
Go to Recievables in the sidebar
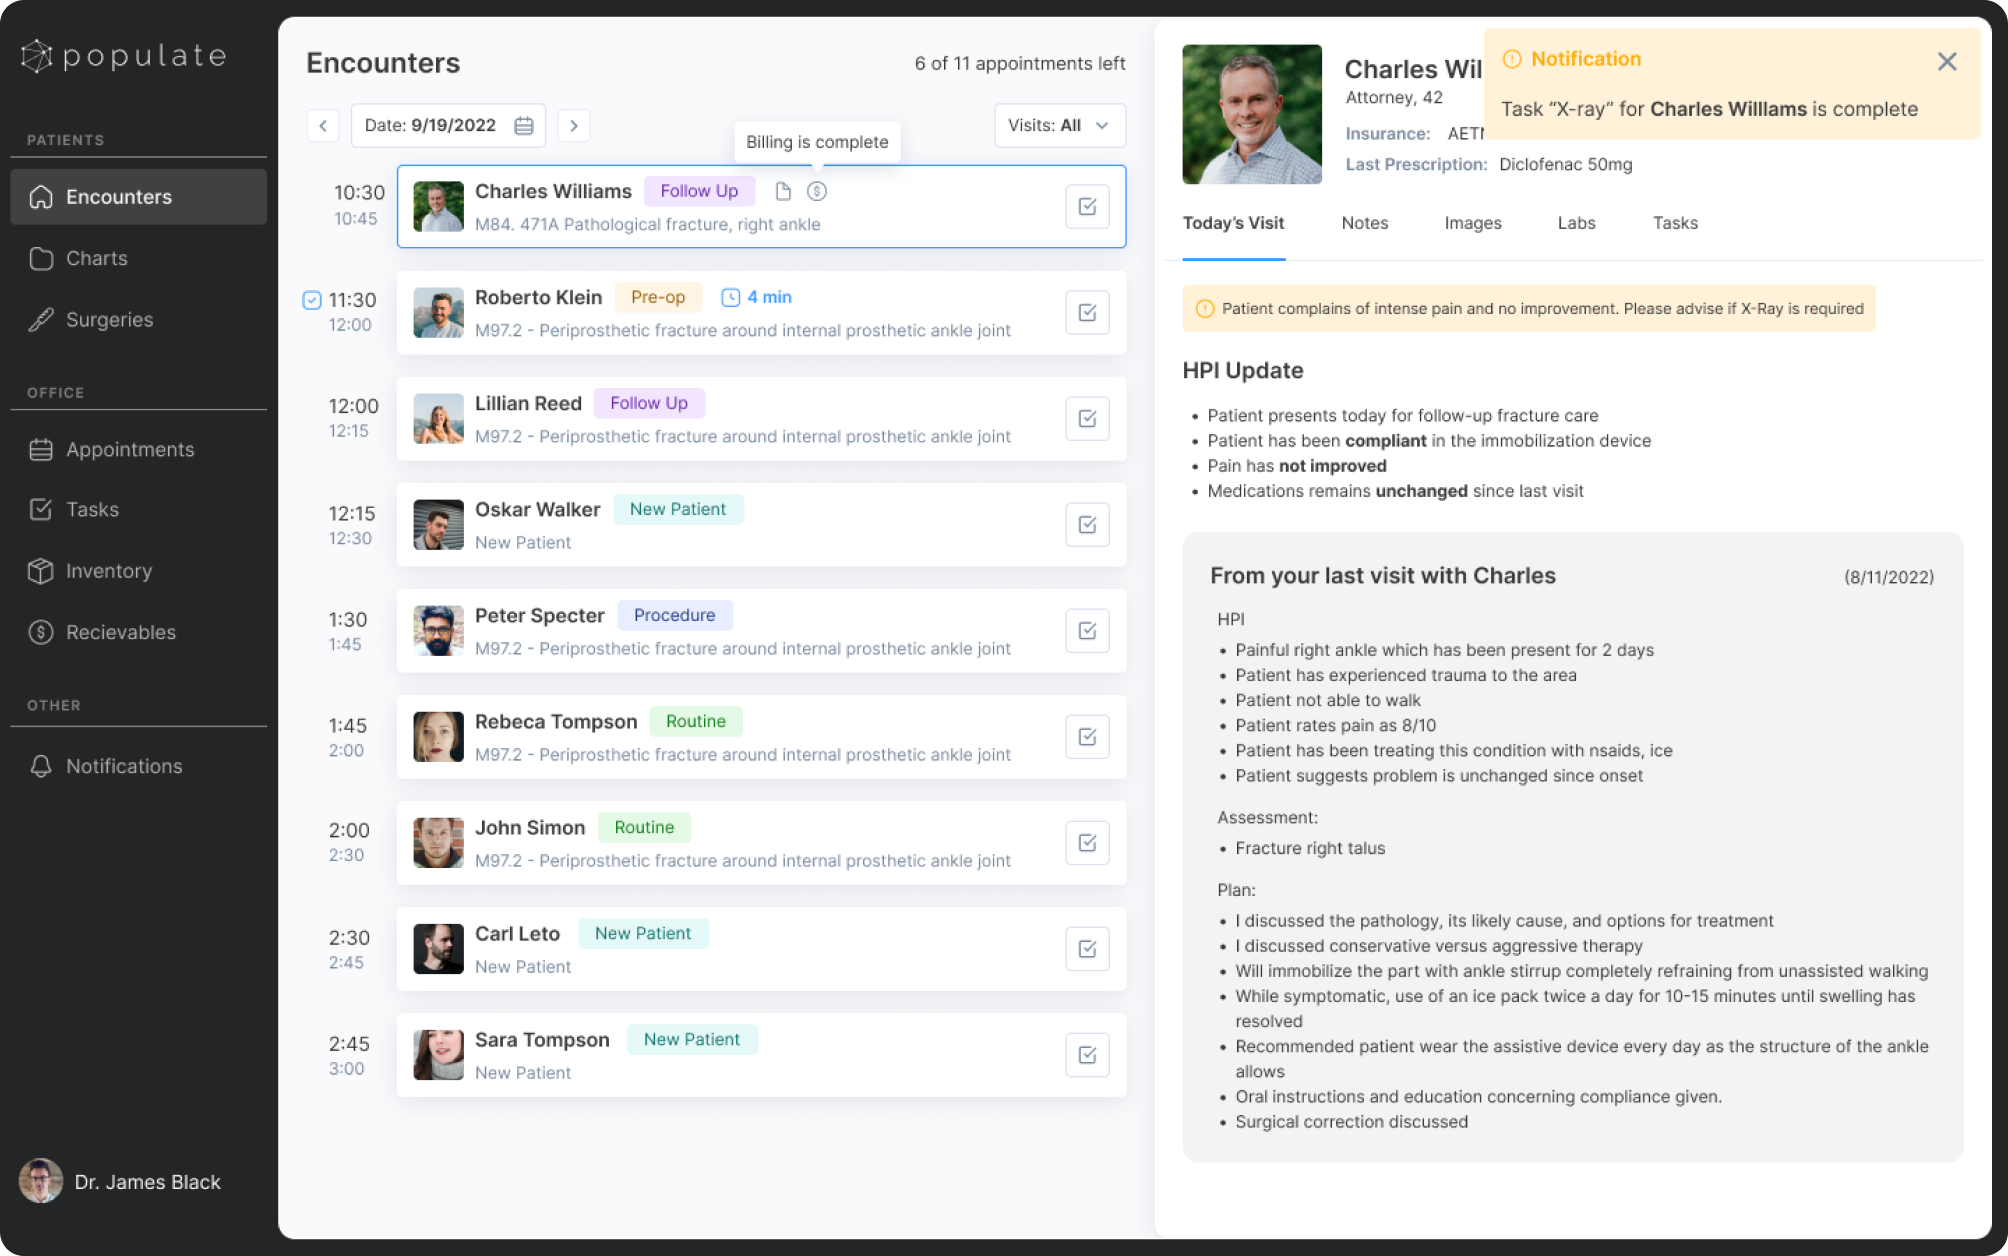point(120,632)
